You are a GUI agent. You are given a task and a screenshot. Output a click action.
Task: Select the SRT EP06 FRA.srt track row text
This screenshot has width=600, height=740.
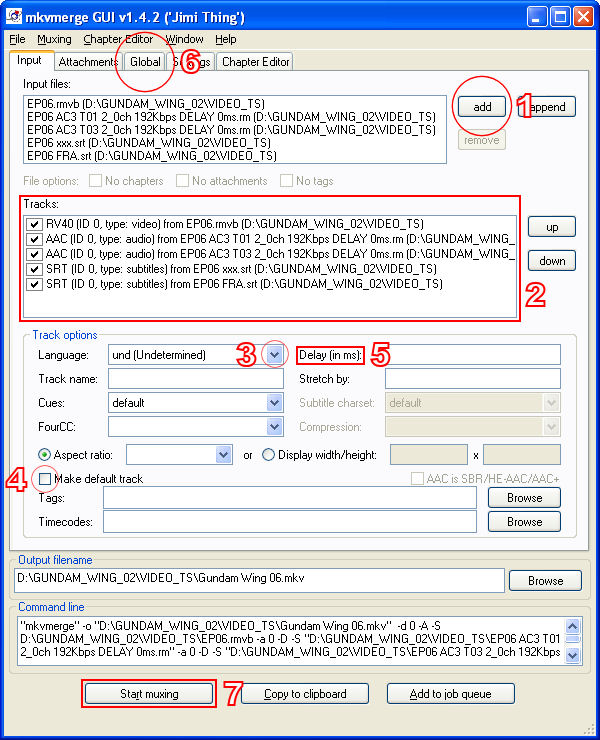click(x=244, y=284)
